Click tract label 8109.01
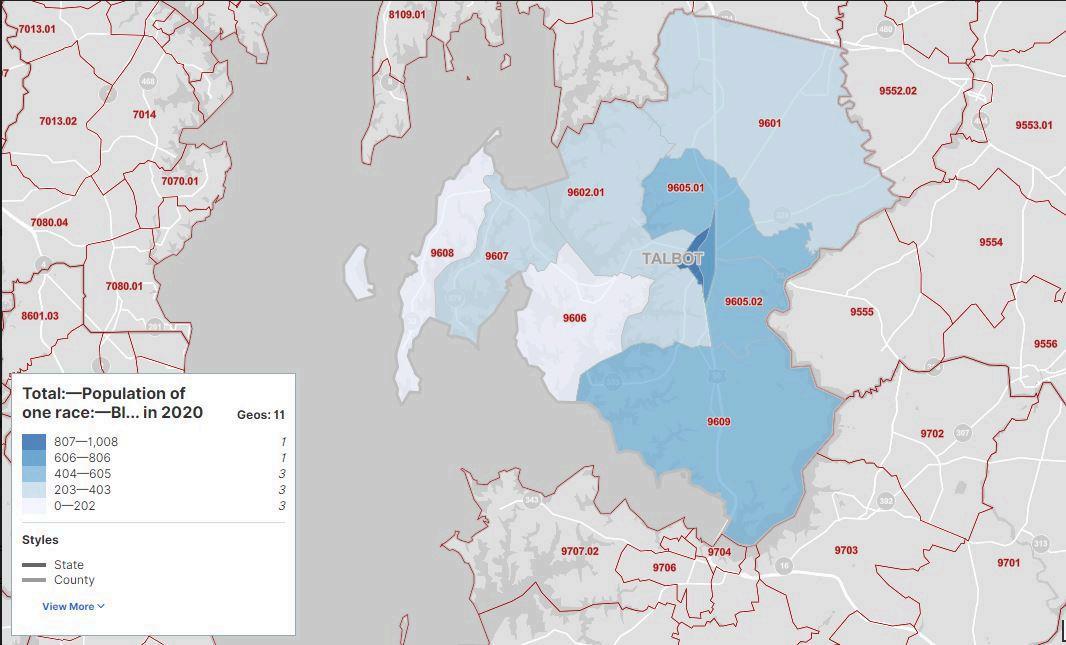The height and width of the screenshot is (645, 1066). tap(407, 14)
